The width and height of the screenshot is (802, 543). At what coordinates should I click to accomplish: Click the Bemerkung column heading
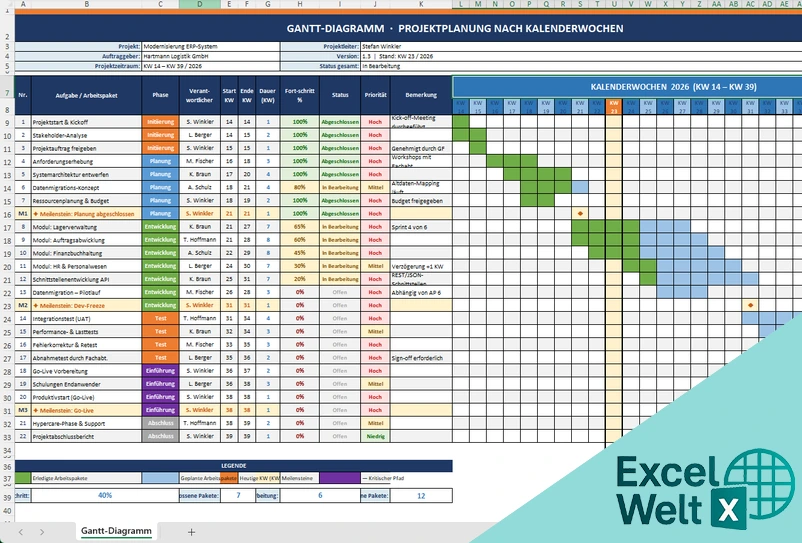421,95
